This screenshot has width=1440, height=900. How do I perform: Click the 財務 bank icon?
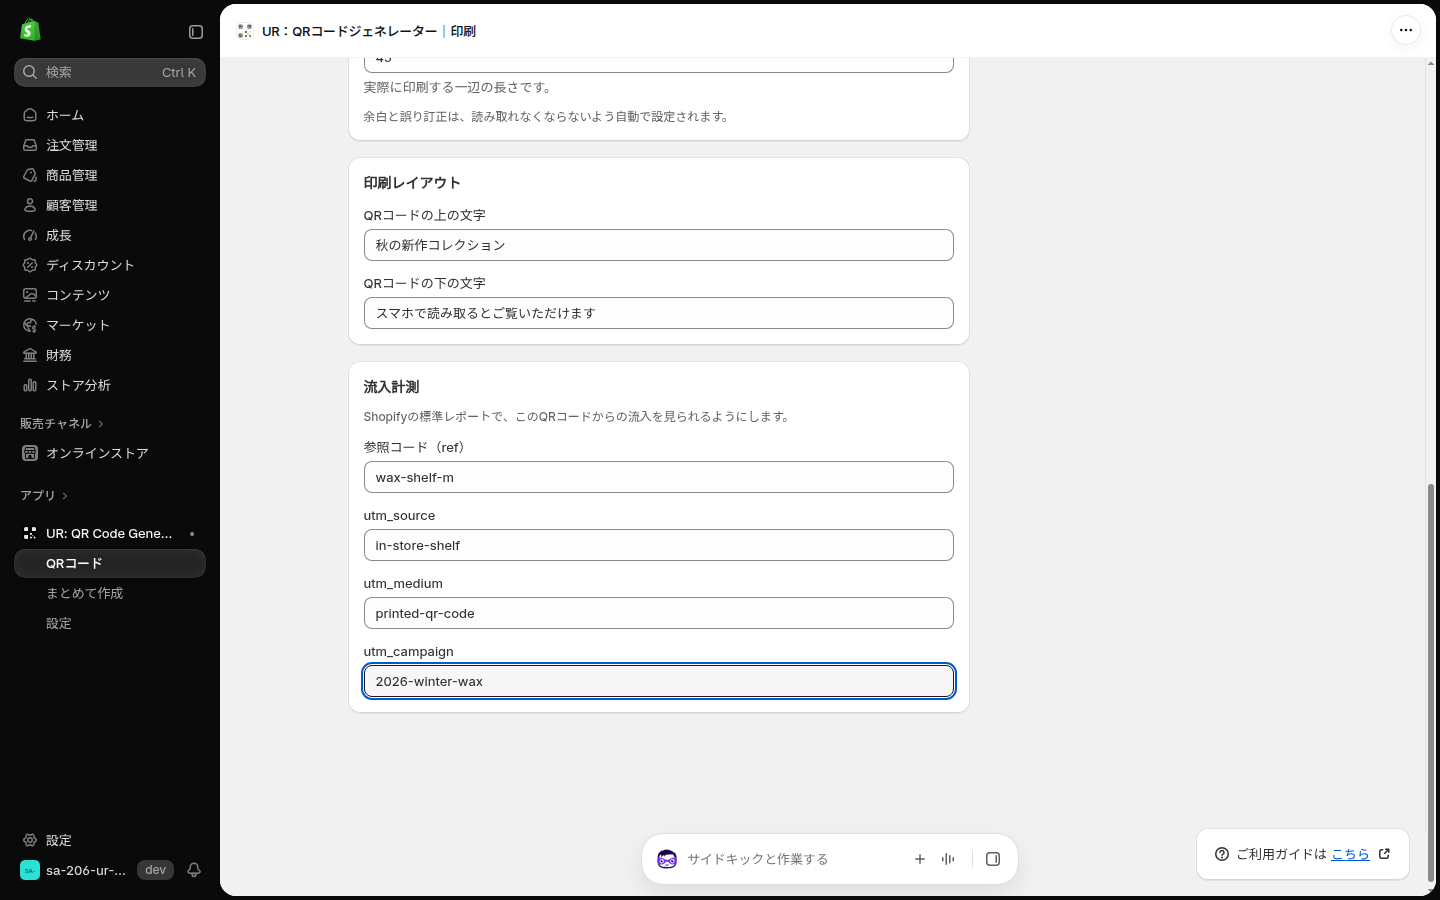(30, 355)
